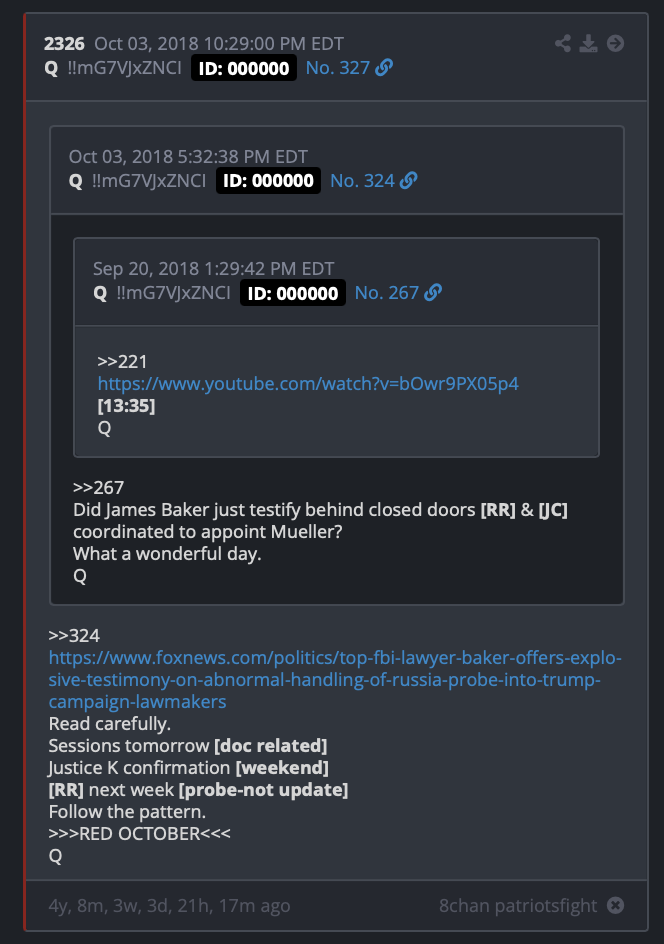Click chain link icon beside No. 267
Image resolution: width=664 pixels, height=944 pixels.
[433, 293]
